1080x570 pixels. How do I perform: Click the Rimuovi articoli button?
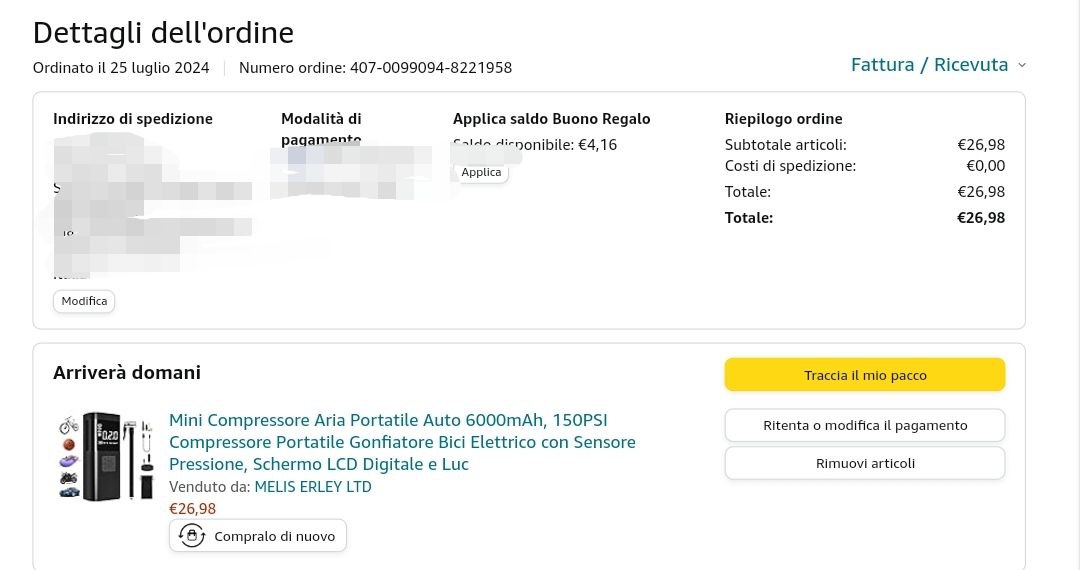pos(865,463)
